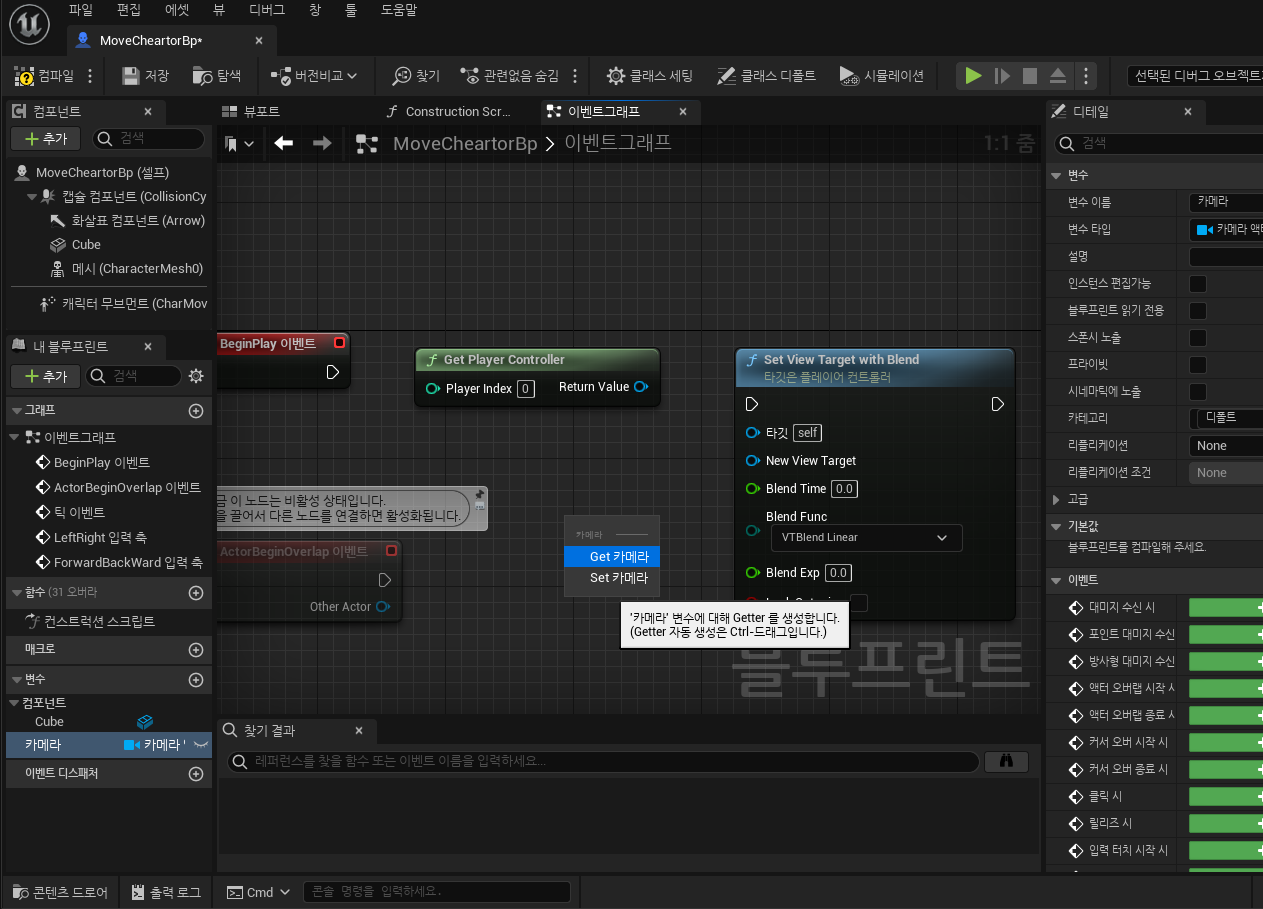Screen dimensions: 1263x909
Task: Collapse the 이벤트그래프 tree node
Action: point(14,437)
